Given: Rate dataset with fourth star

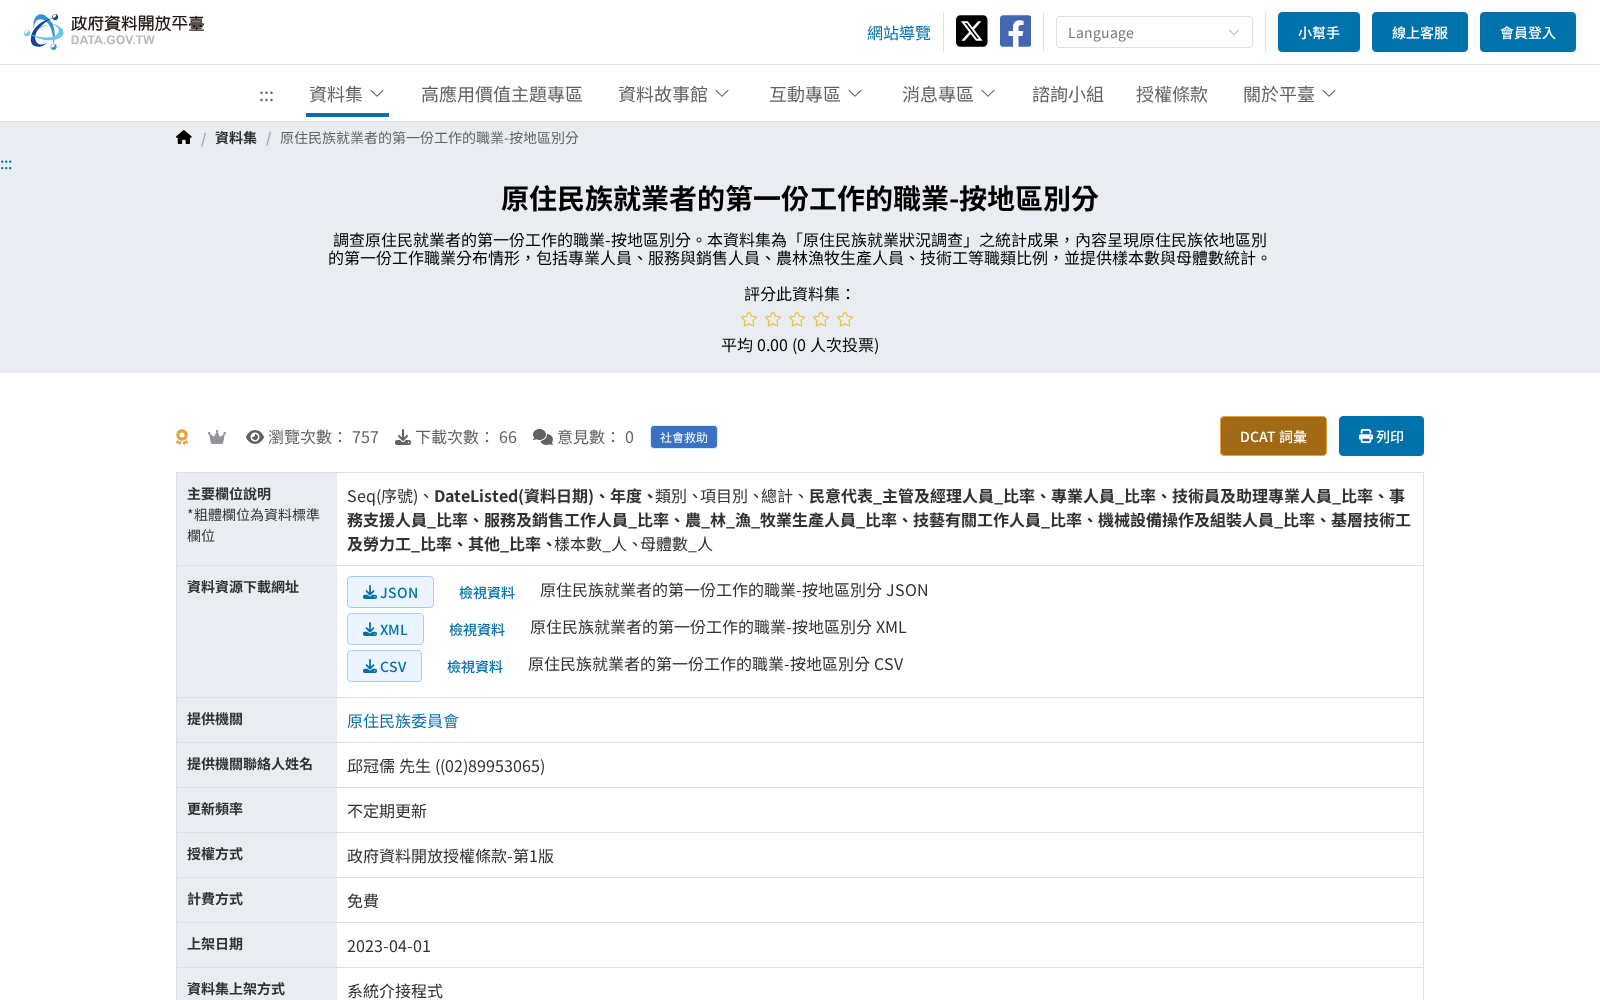Looking at the screenshot, I should tap(821, 319).
